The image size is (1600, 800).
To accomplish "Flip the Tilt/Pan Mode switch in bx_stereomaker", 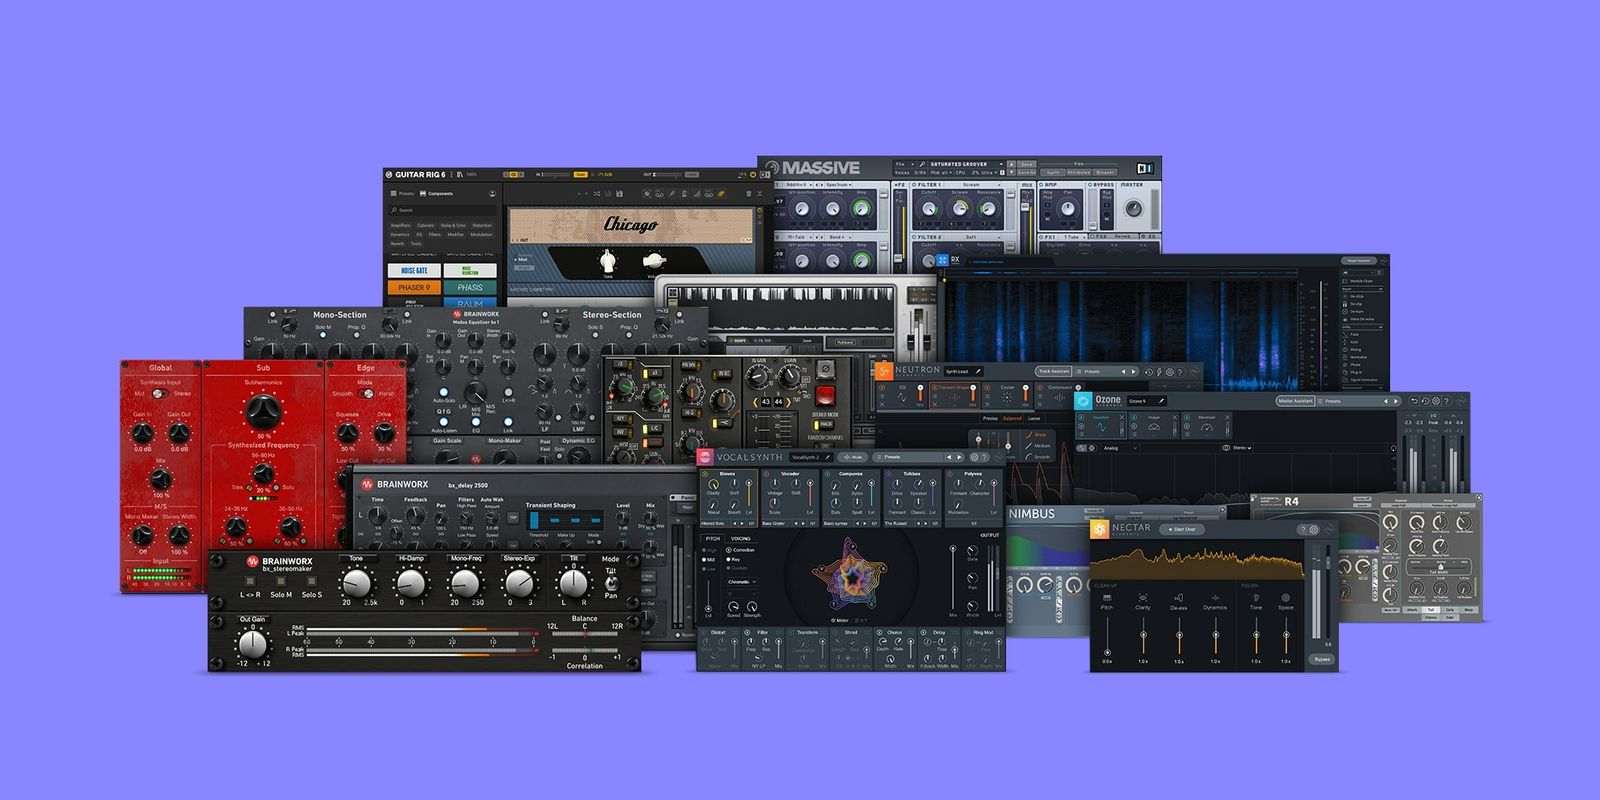I will [610, 584].
